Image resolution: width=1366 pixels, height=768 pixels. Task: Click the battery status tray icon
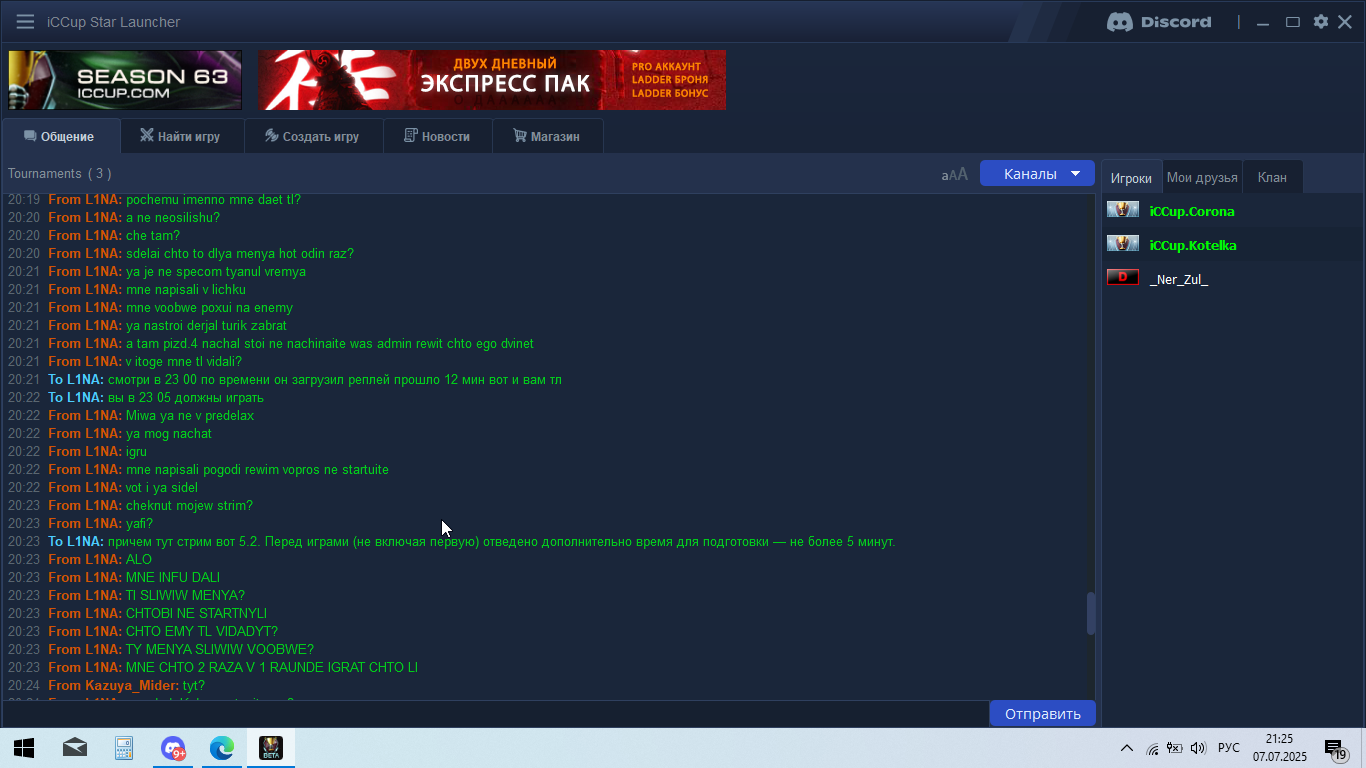pos(1175,748)
